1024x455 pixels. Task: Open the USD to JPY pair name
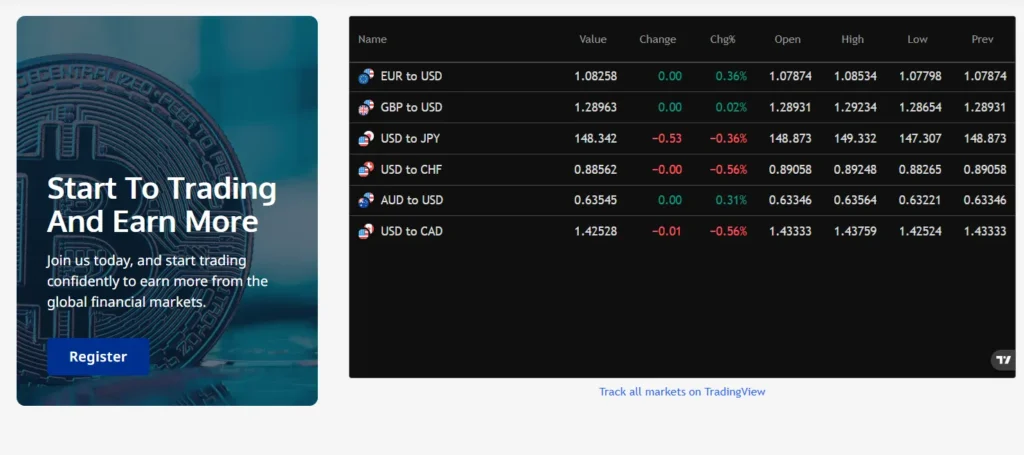pyautogui.click(x=411, y=138)
